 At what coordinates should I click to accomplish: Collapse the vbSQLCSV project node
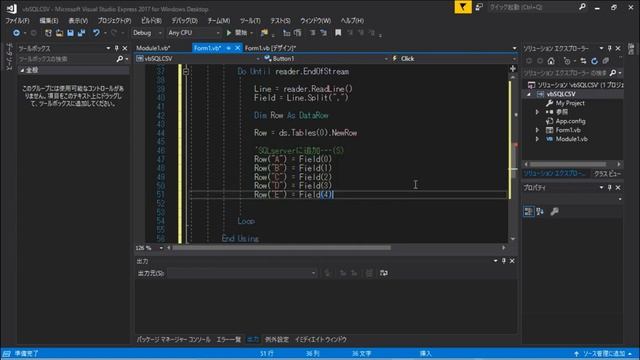pos(529,94)
